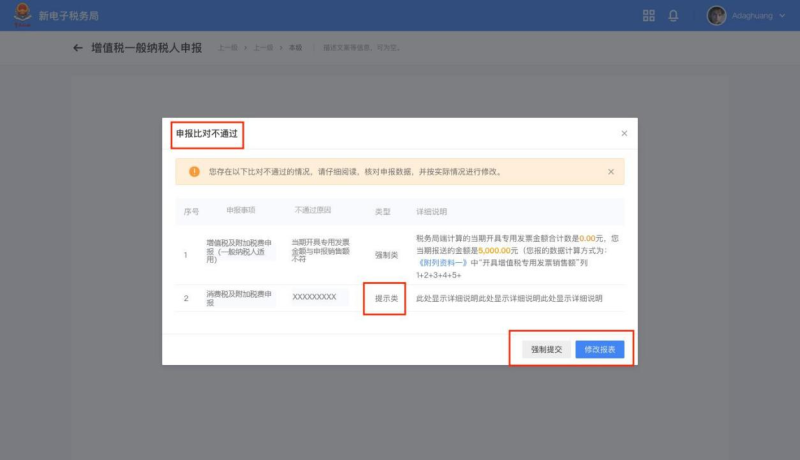Click the 本级 breadcrumb item
This screenshot has width=800, height=460.
pos(295,48)
